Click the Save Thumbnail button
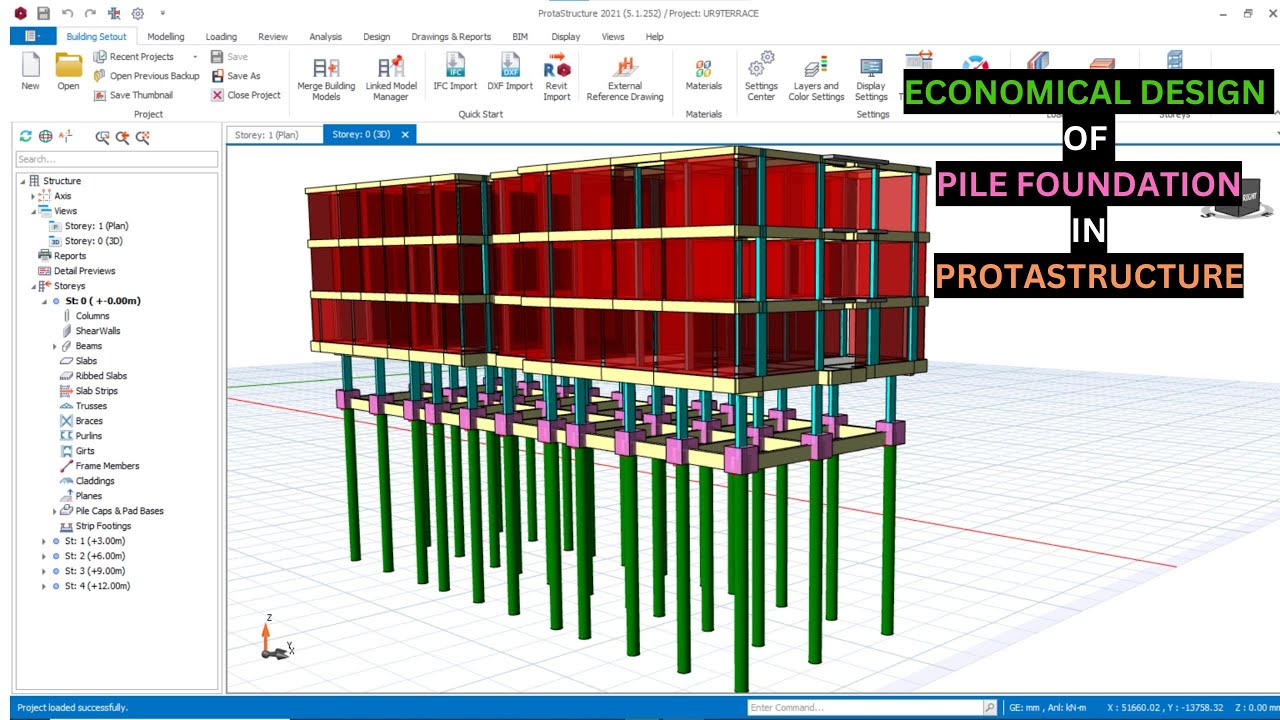This screenshot has height=720, width=1280. pyautogui.click(x=133, y=95)
